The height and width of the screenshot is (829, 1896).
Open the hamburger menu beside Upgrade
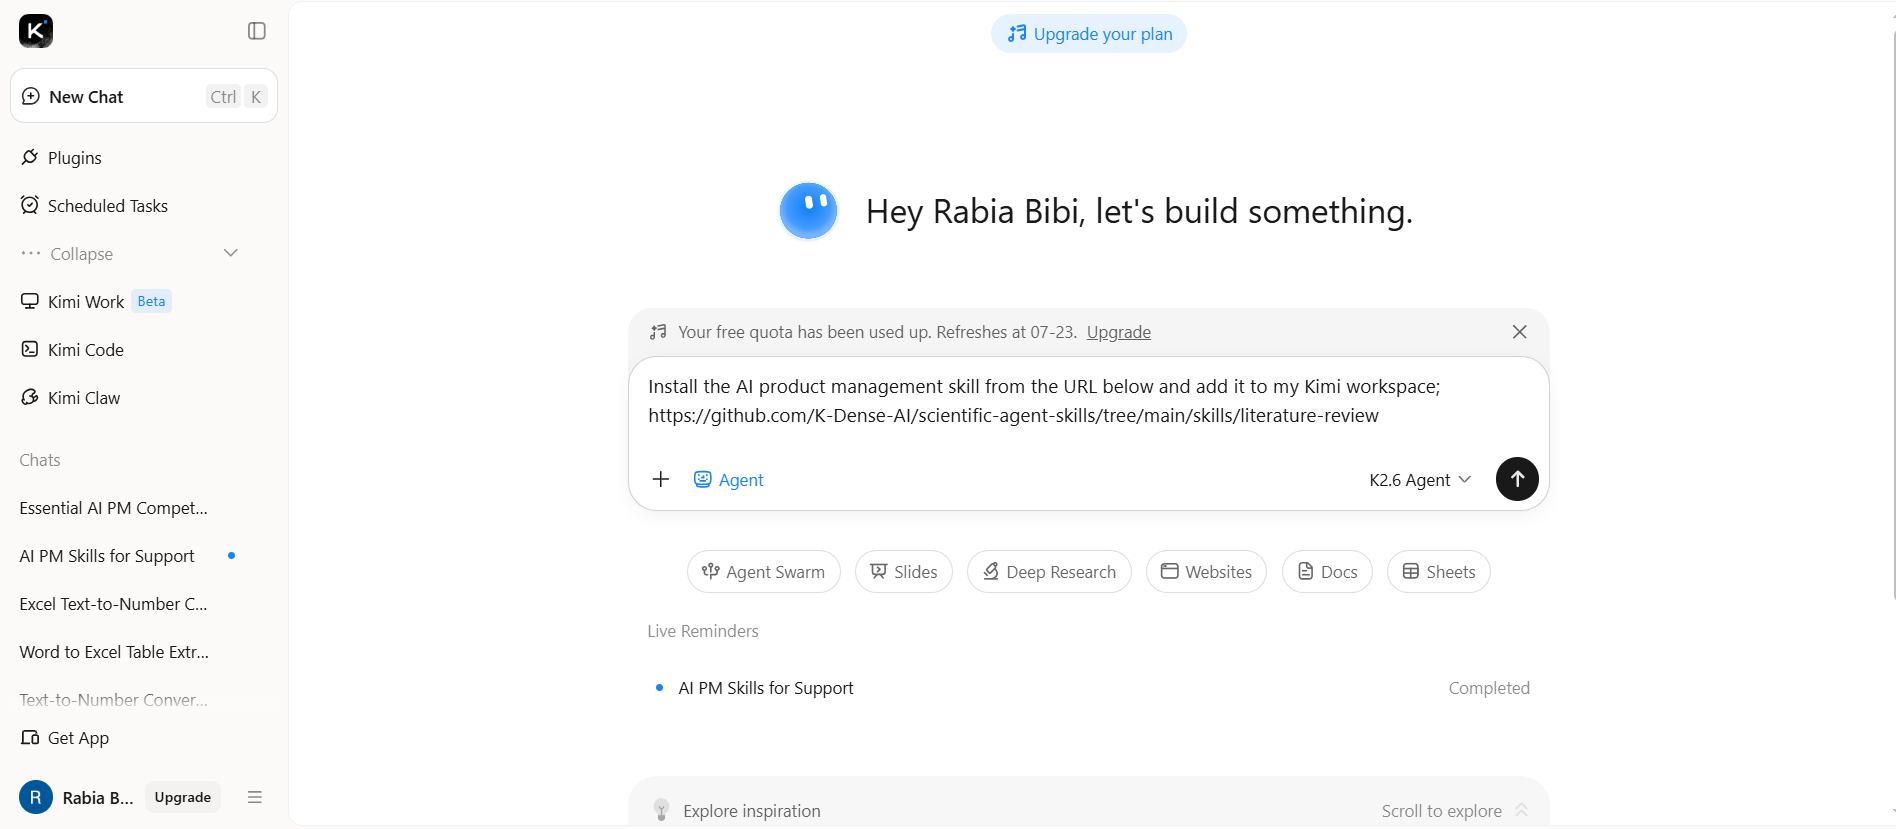255,797
